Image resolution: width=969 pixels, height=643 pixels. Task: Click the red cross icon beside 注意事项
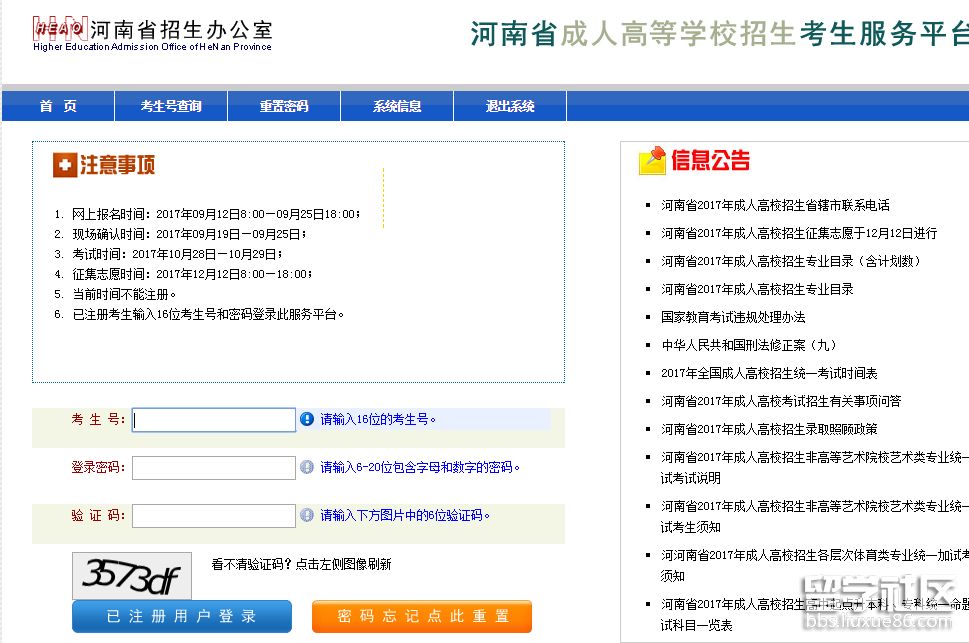tap(64, 165)
